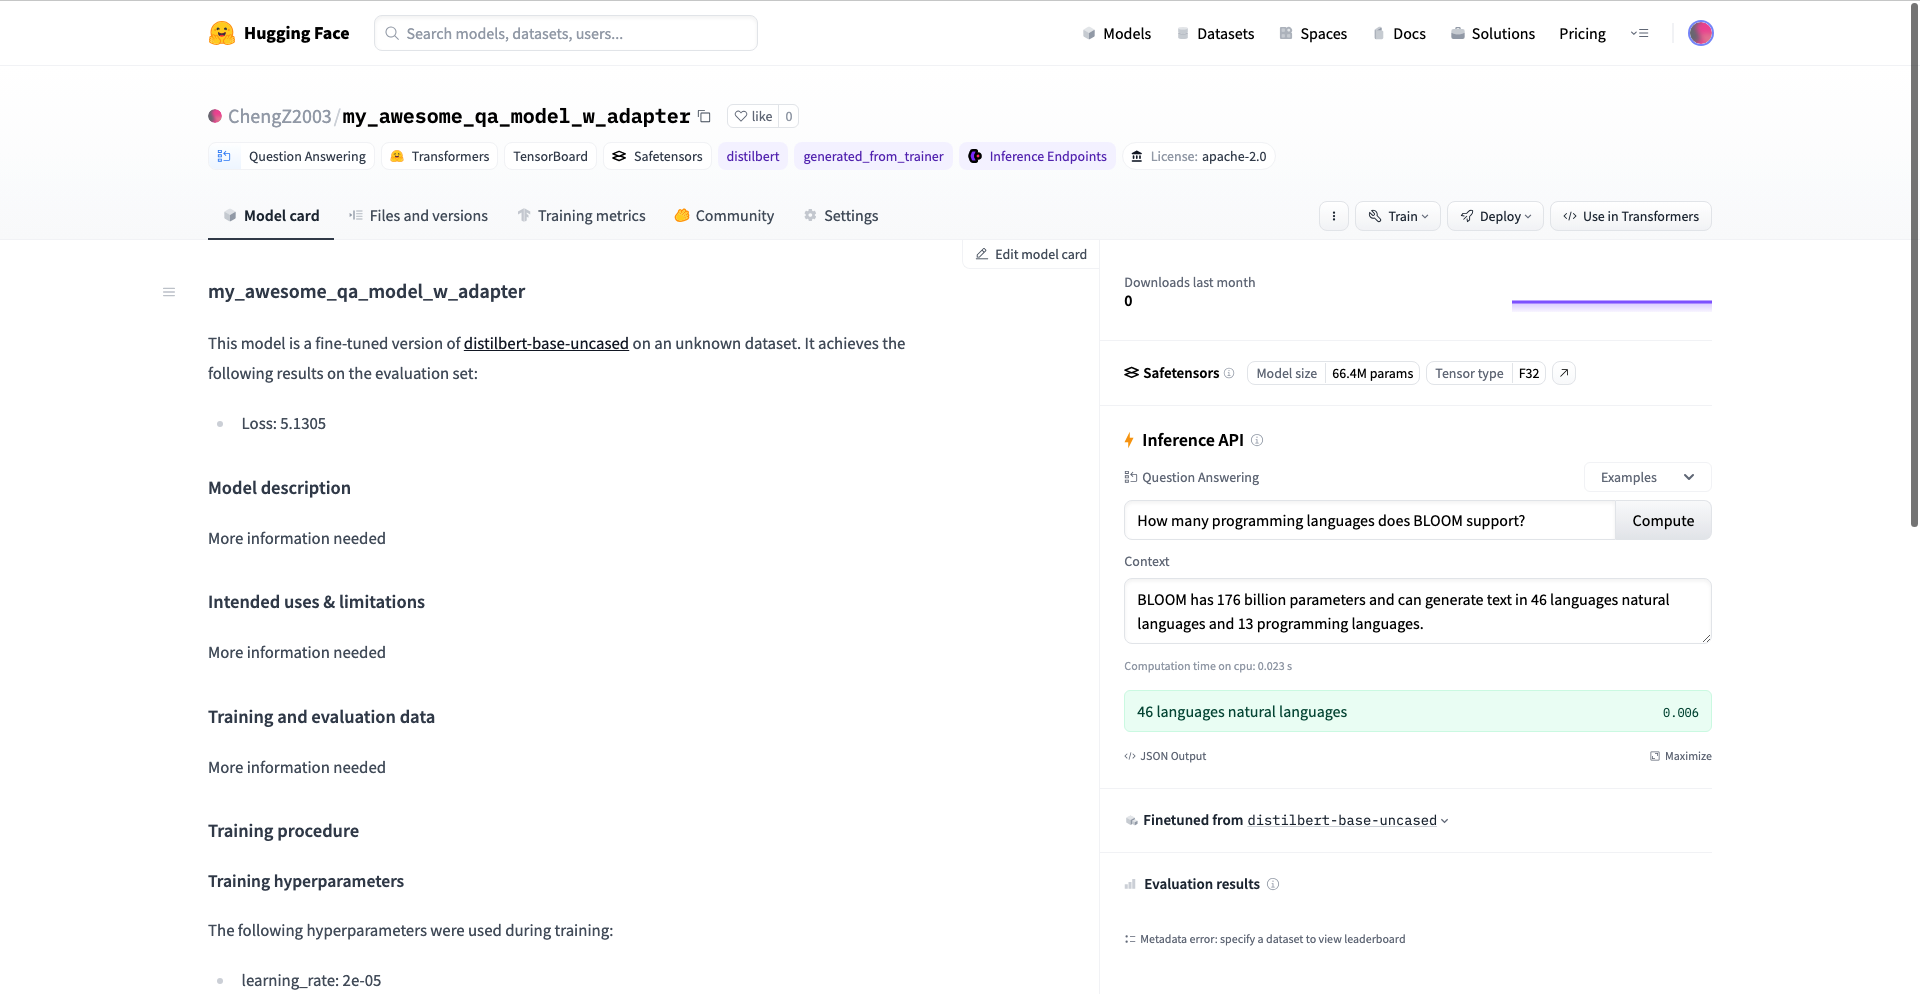Open the Examples dropdown
The width and height of the screenshot is (1920, 994).
tap(1647, 477)
